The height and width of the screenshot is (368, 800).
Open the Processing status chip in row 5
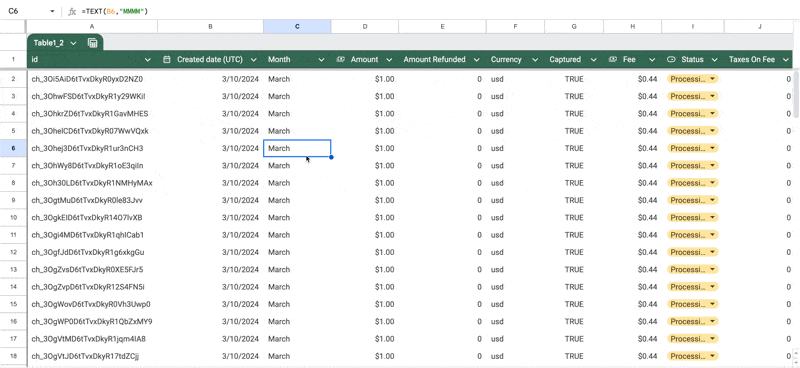(x=692, y=131)
